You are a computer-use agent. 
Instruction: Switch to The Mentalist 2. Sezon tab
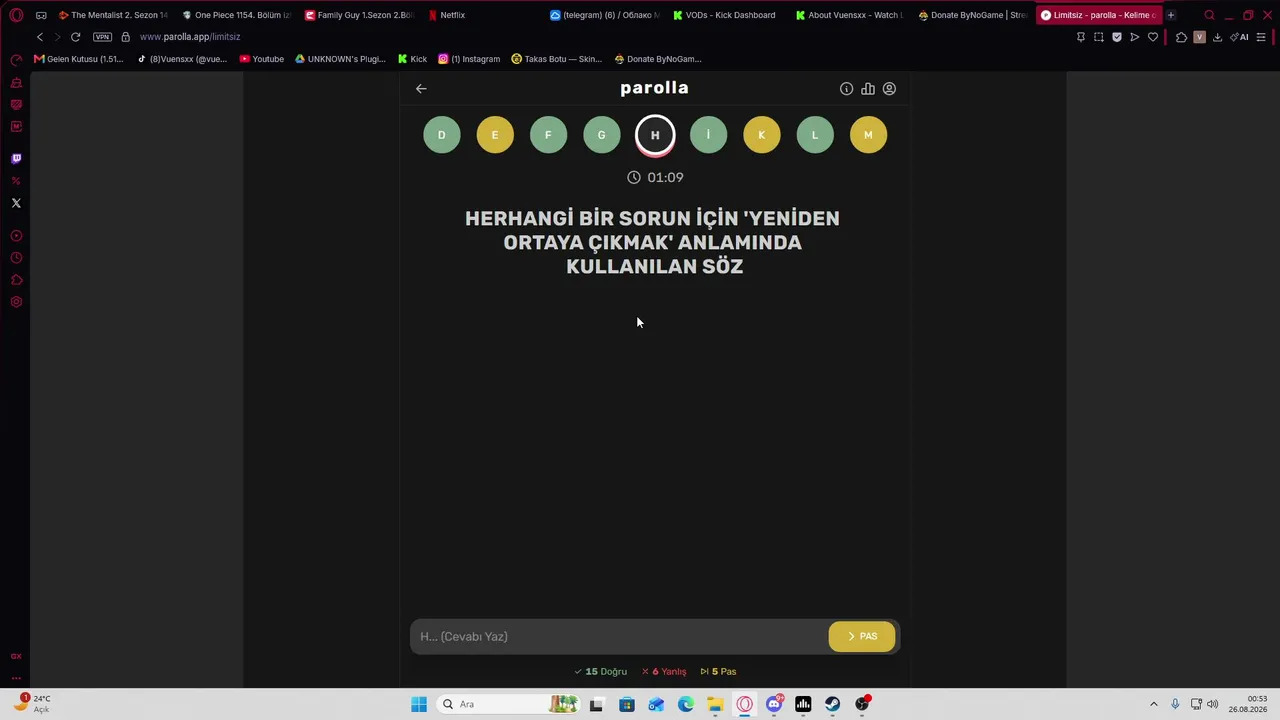112,15
